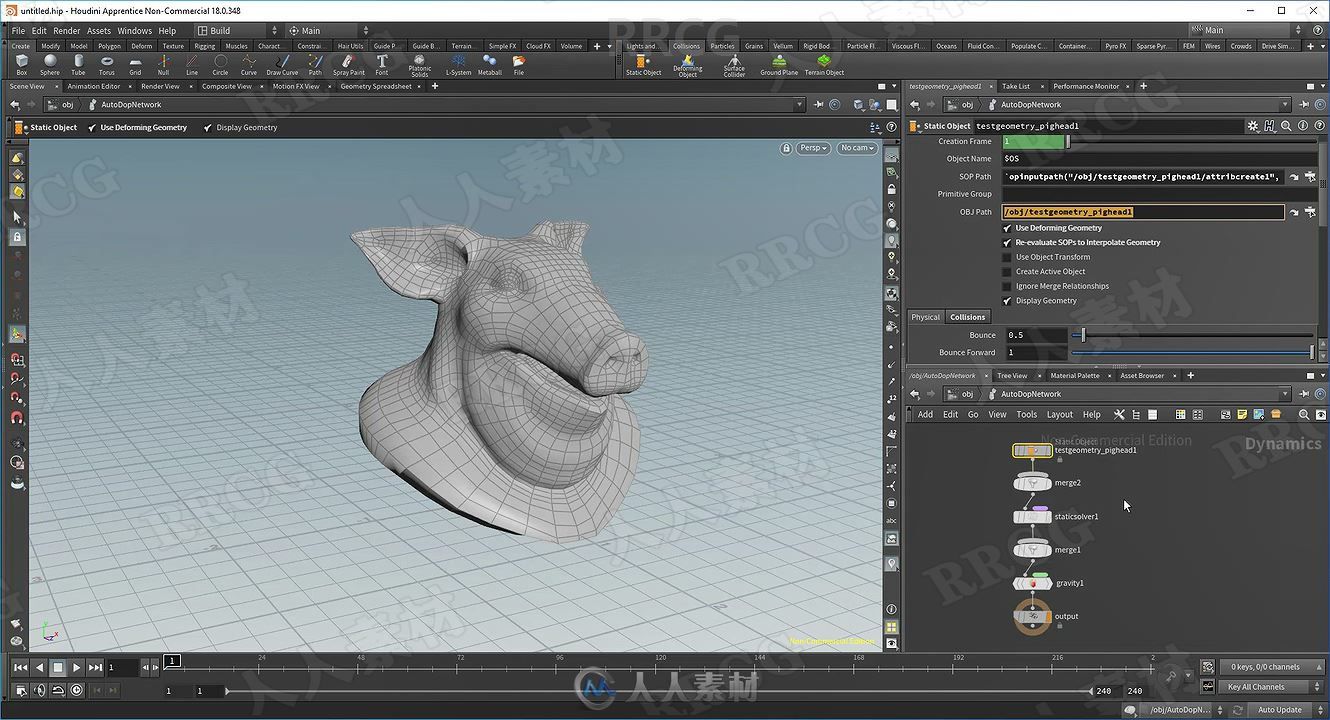Image resolution: width=1330 pixels, height=720 pixels.
Task: Uncheck Use Deforming Geometry parameter
Action: [x=1007, y=228]
